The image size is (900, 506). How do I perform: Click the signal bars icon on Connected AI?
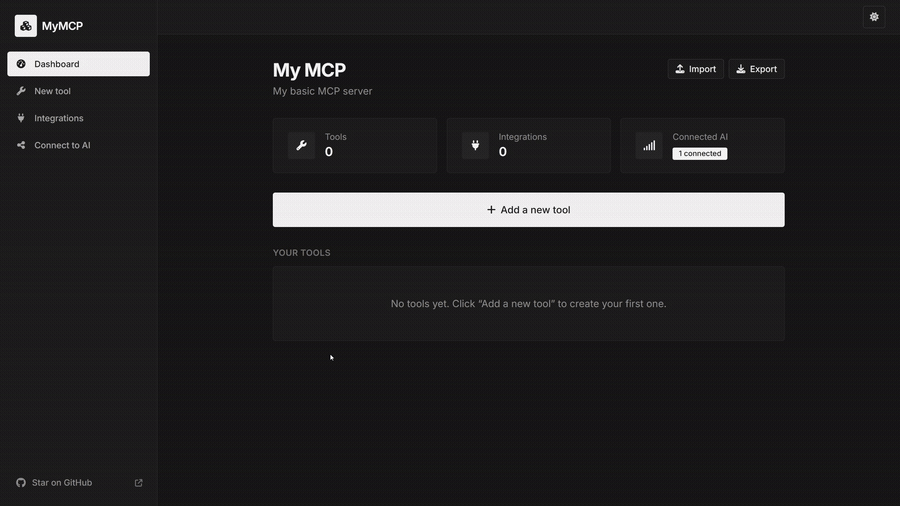[x=649, y=145]
